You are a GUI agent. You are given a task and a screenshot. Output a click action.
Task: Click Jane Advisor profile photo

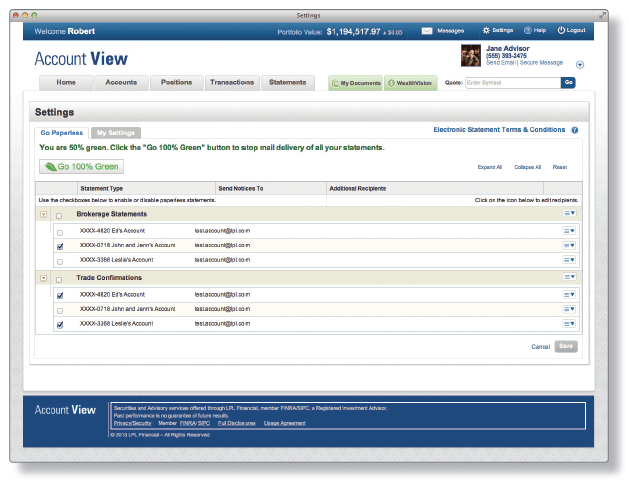pyautogui.click(x=471, y=55)
